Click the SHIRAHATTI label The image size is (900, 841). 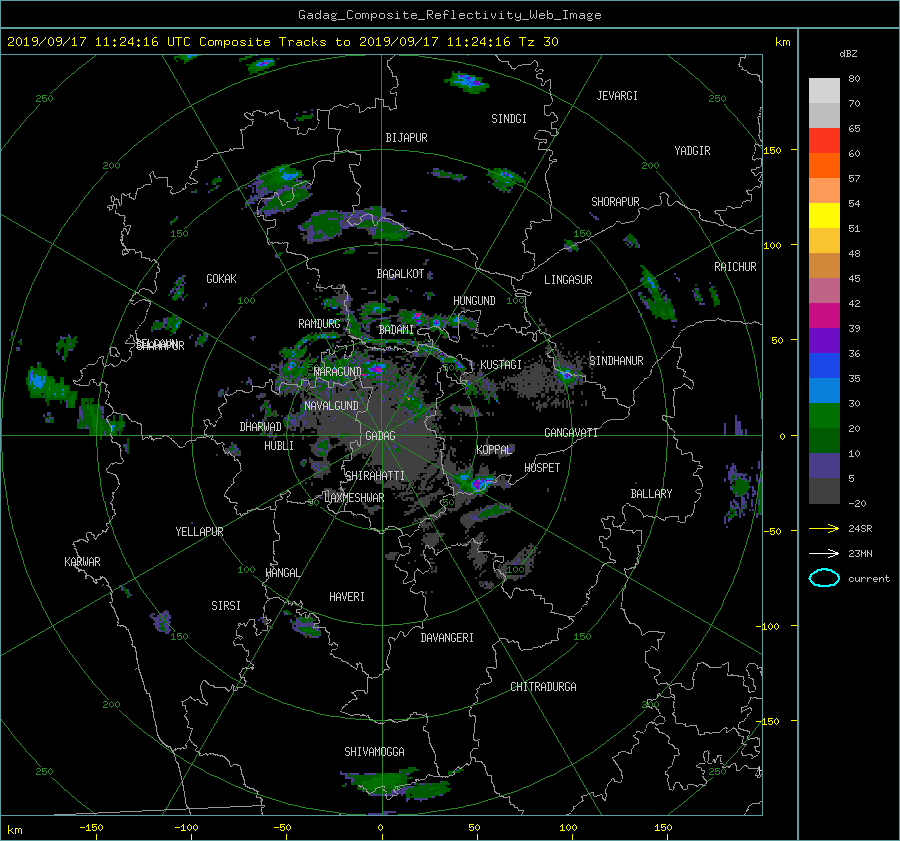[375, 476]
